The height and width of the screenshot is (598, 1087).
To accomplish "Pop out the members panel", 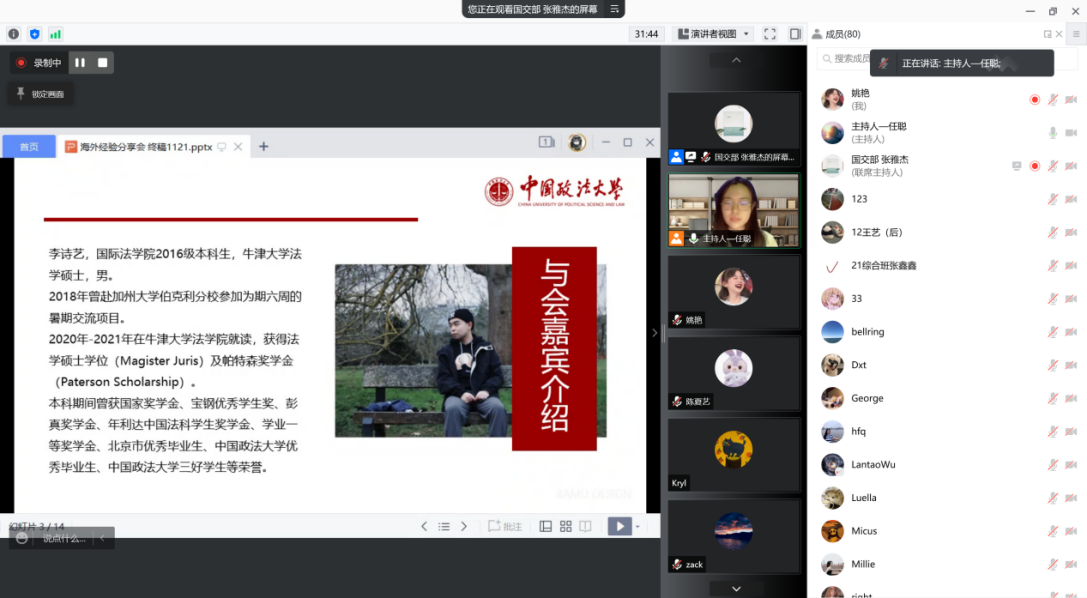I will point(1047,34).
